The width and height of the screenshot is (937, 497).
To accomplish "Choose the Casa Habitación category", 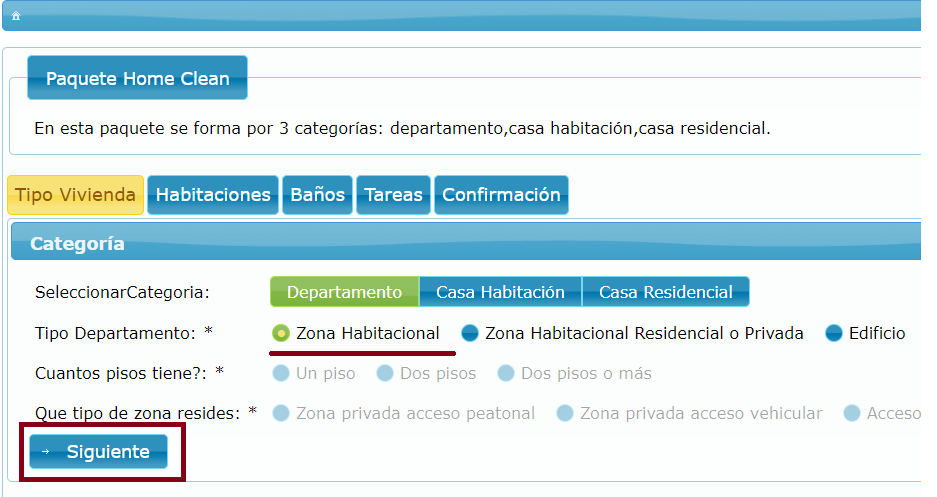I will click(500, 292).
